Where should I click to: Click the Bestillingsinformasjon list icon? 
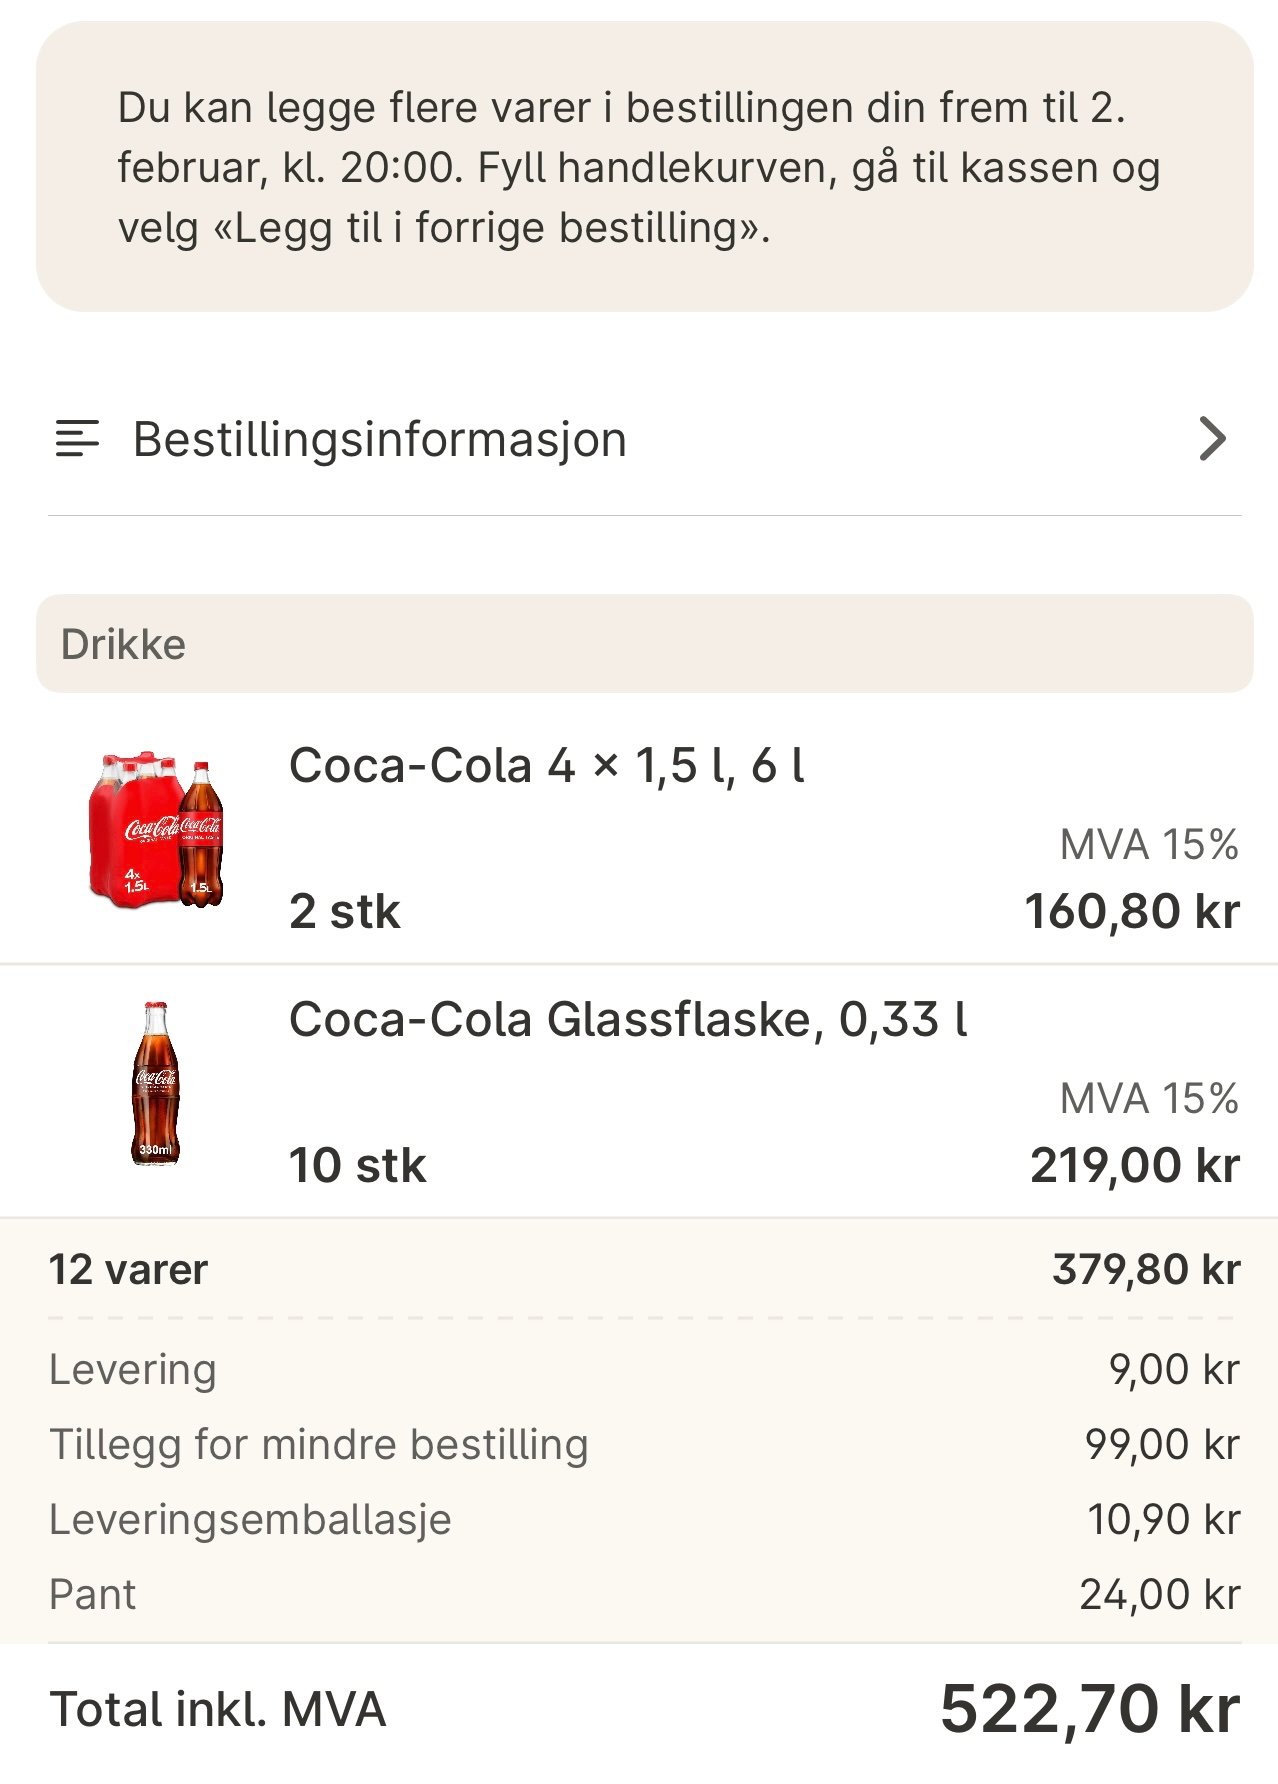coord(77,439)
